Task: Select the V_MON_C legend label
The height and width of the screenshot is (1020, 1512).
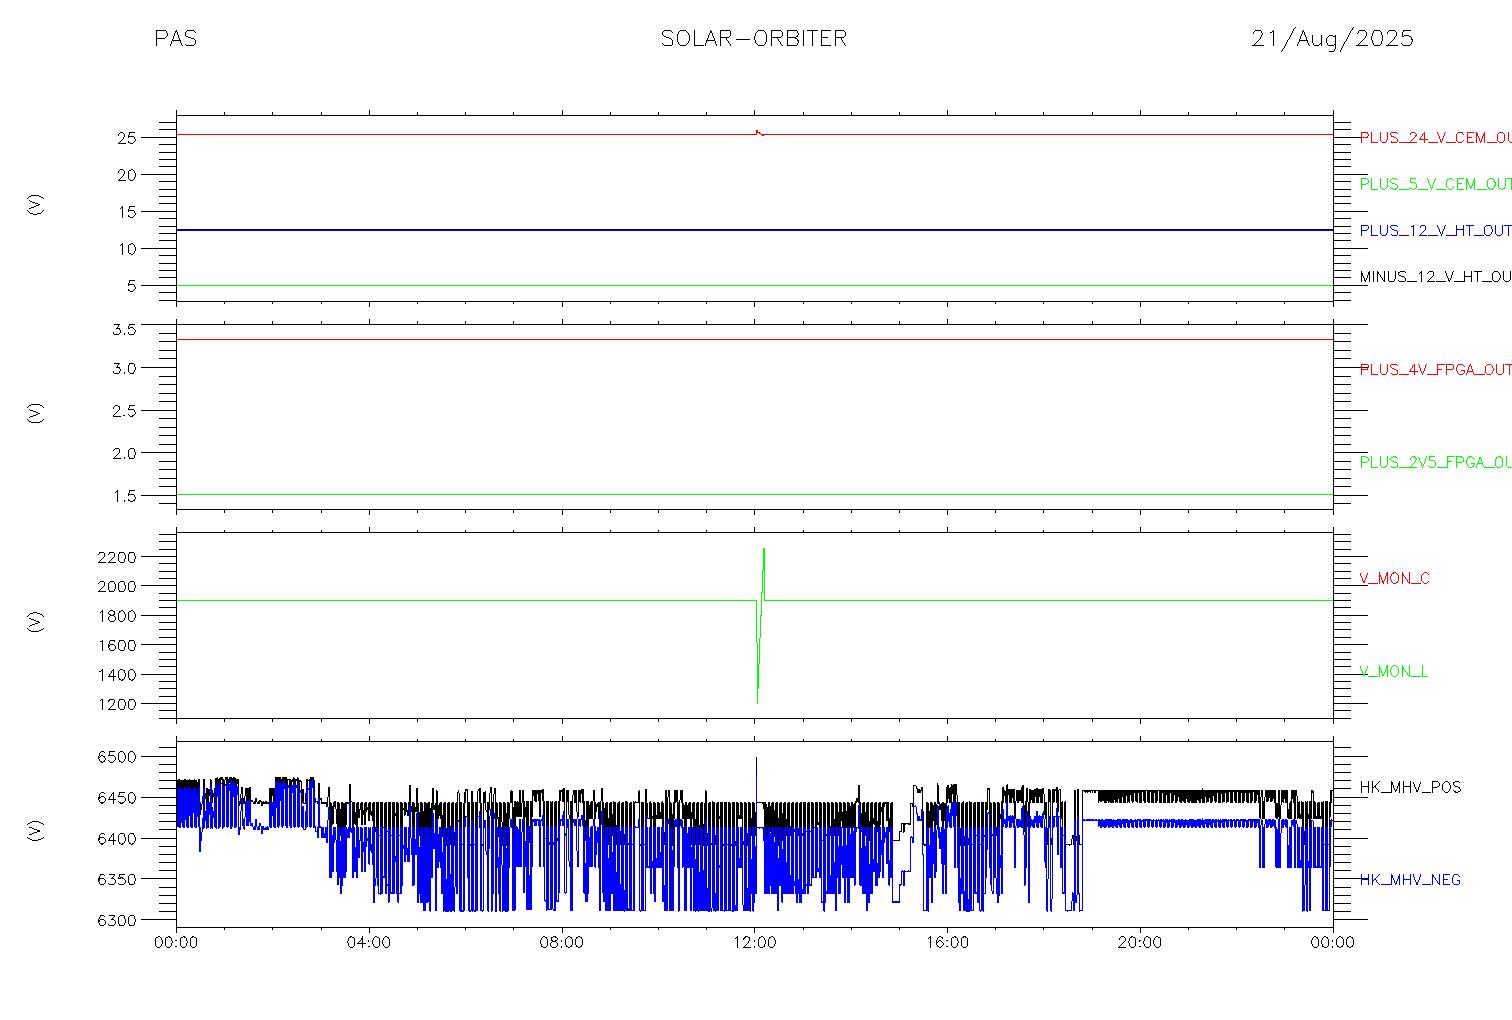Action: [1394, 579]
